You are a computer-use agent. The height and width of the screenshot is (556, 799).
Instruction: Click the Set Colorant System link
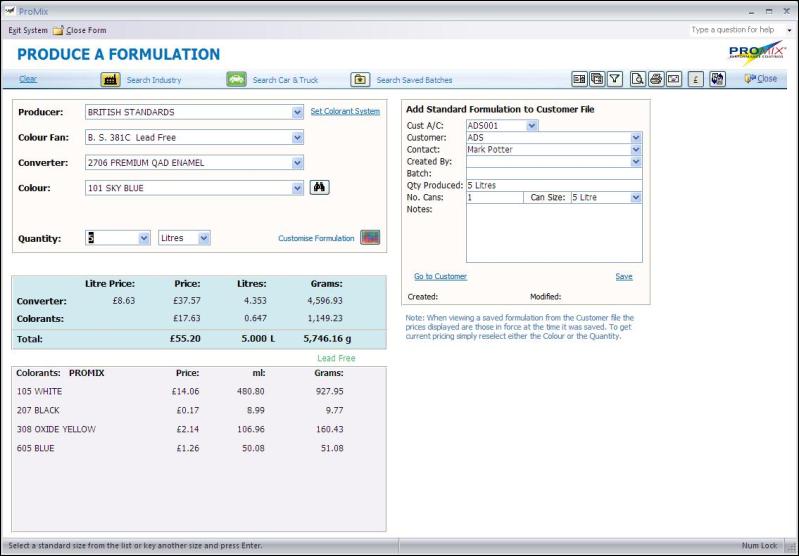click(x=345, y=112)
